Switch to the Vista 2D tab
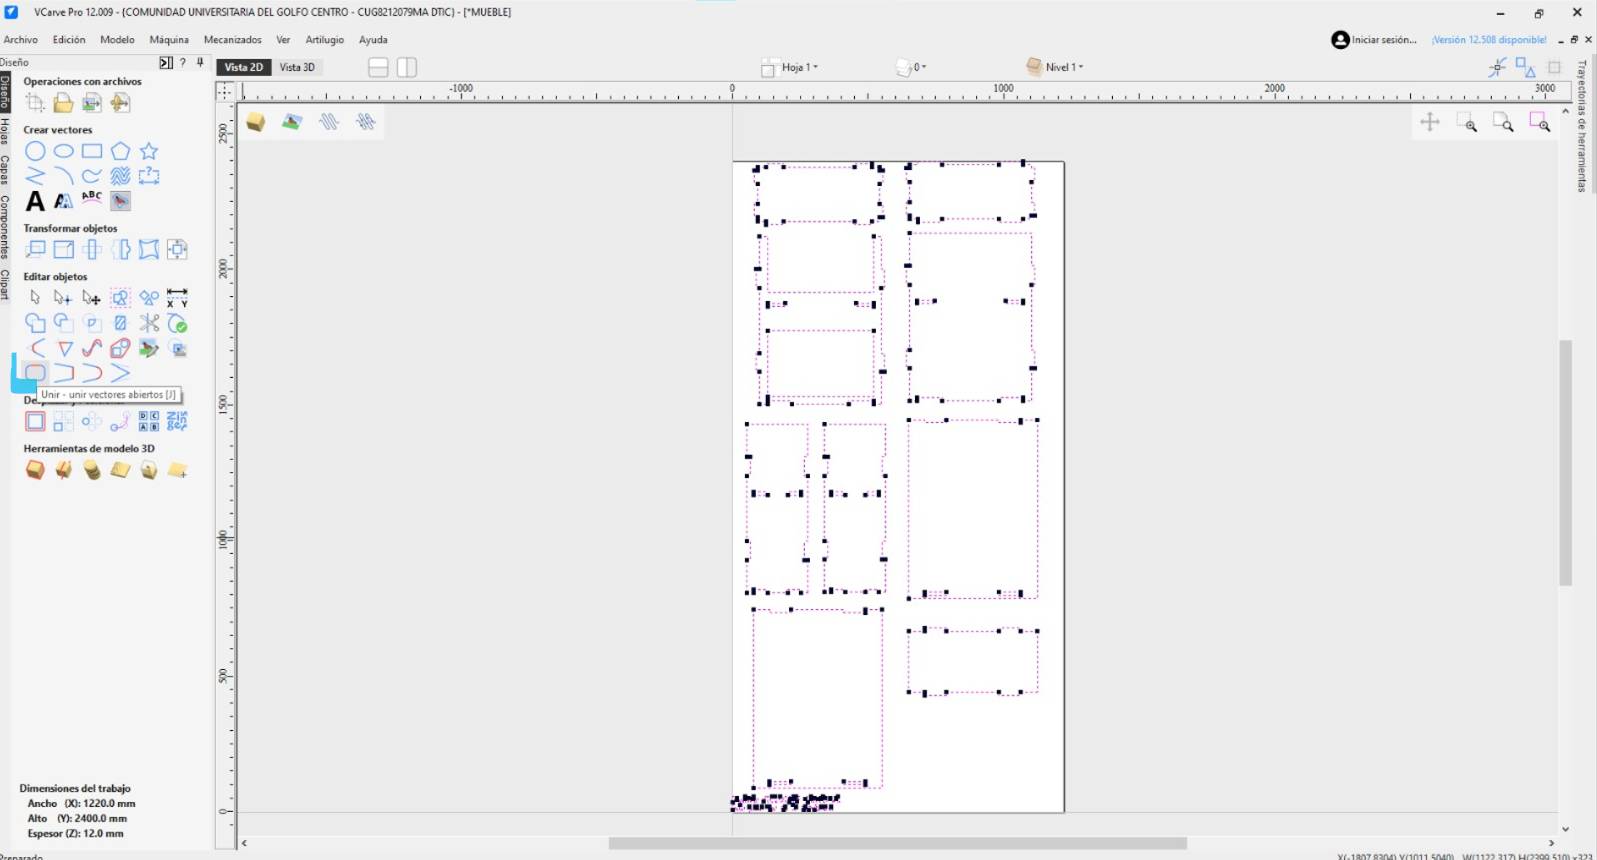1597x860 pixels. click(x=243, y=67)
